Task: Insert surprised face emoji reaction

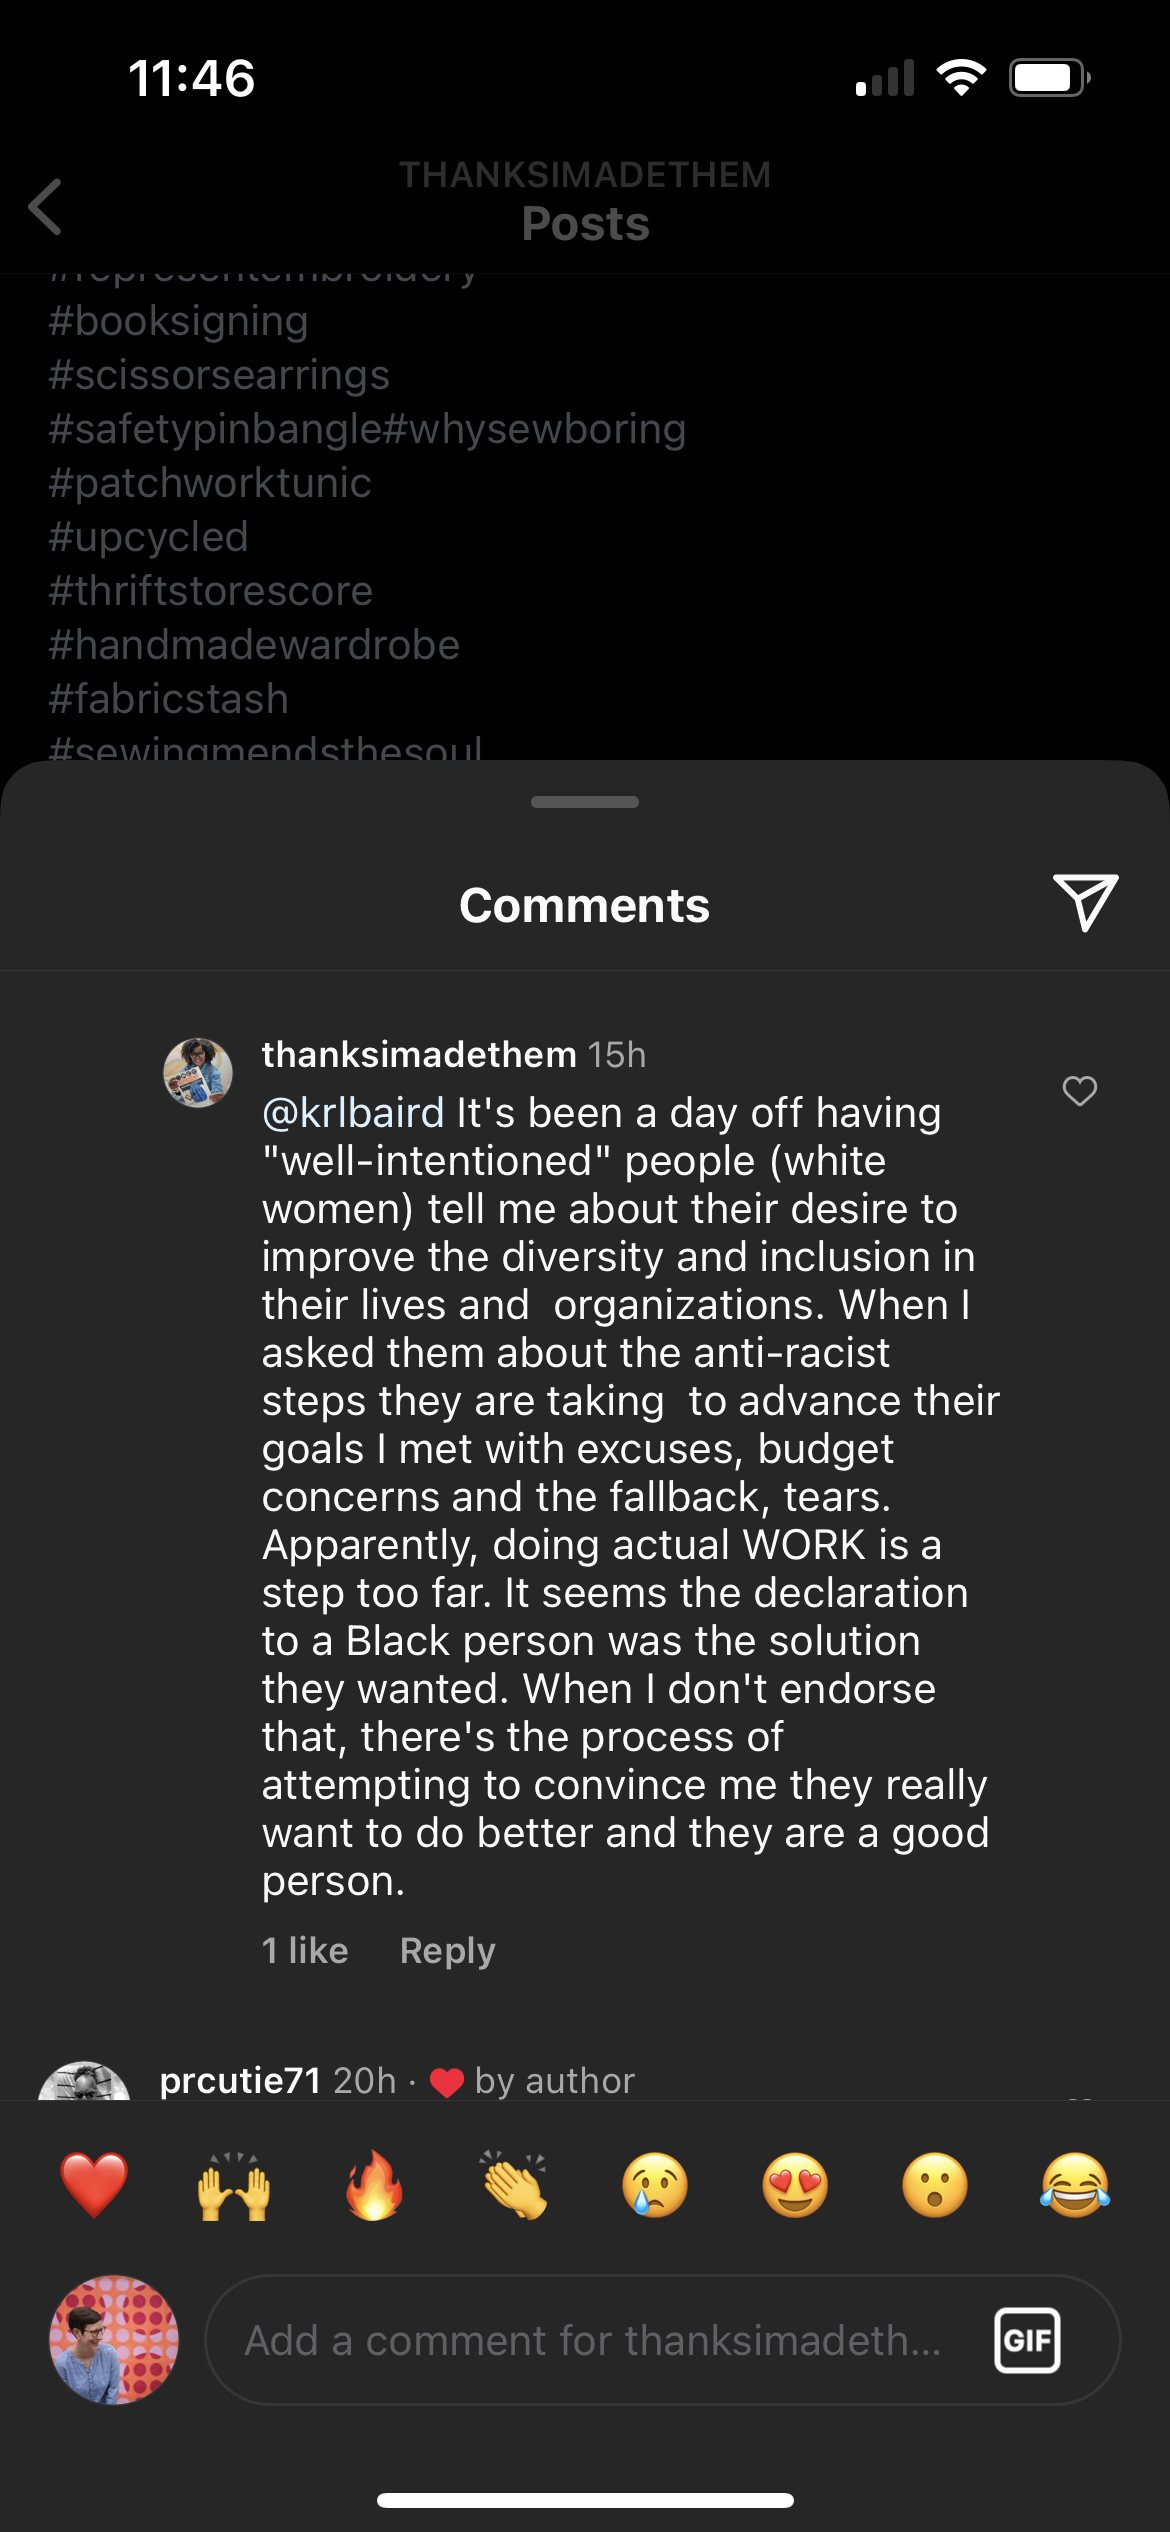Action: (x=935, y=2185)
